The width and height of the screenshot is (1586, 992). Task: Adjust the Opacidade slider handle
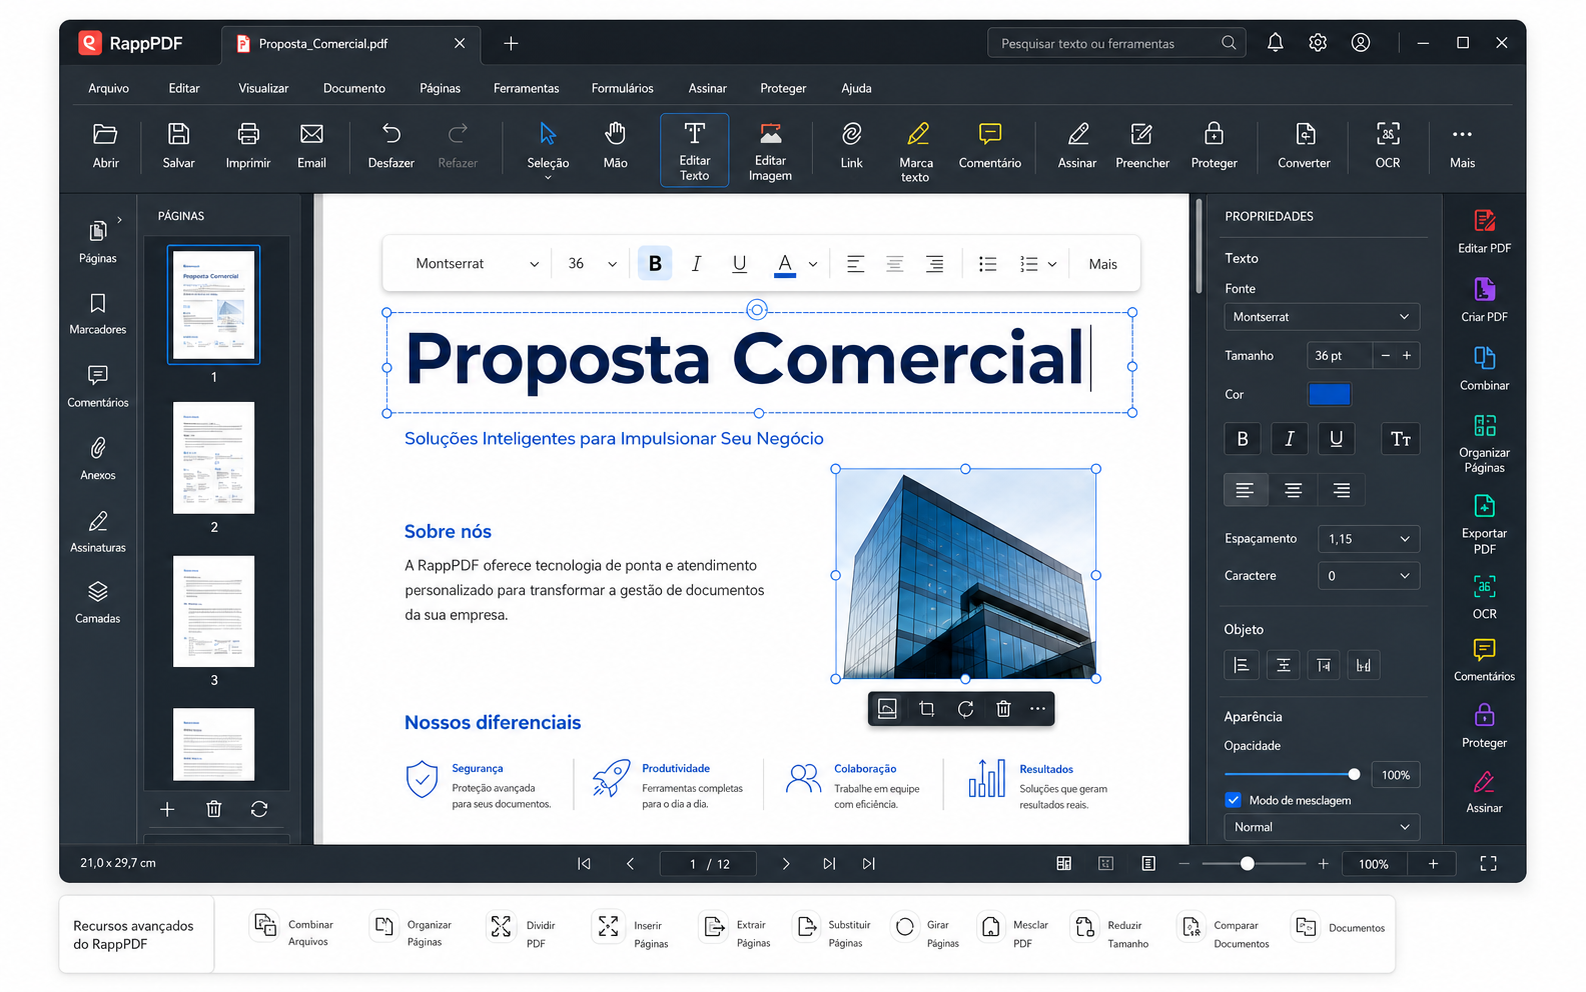[x=1354, y=774]
